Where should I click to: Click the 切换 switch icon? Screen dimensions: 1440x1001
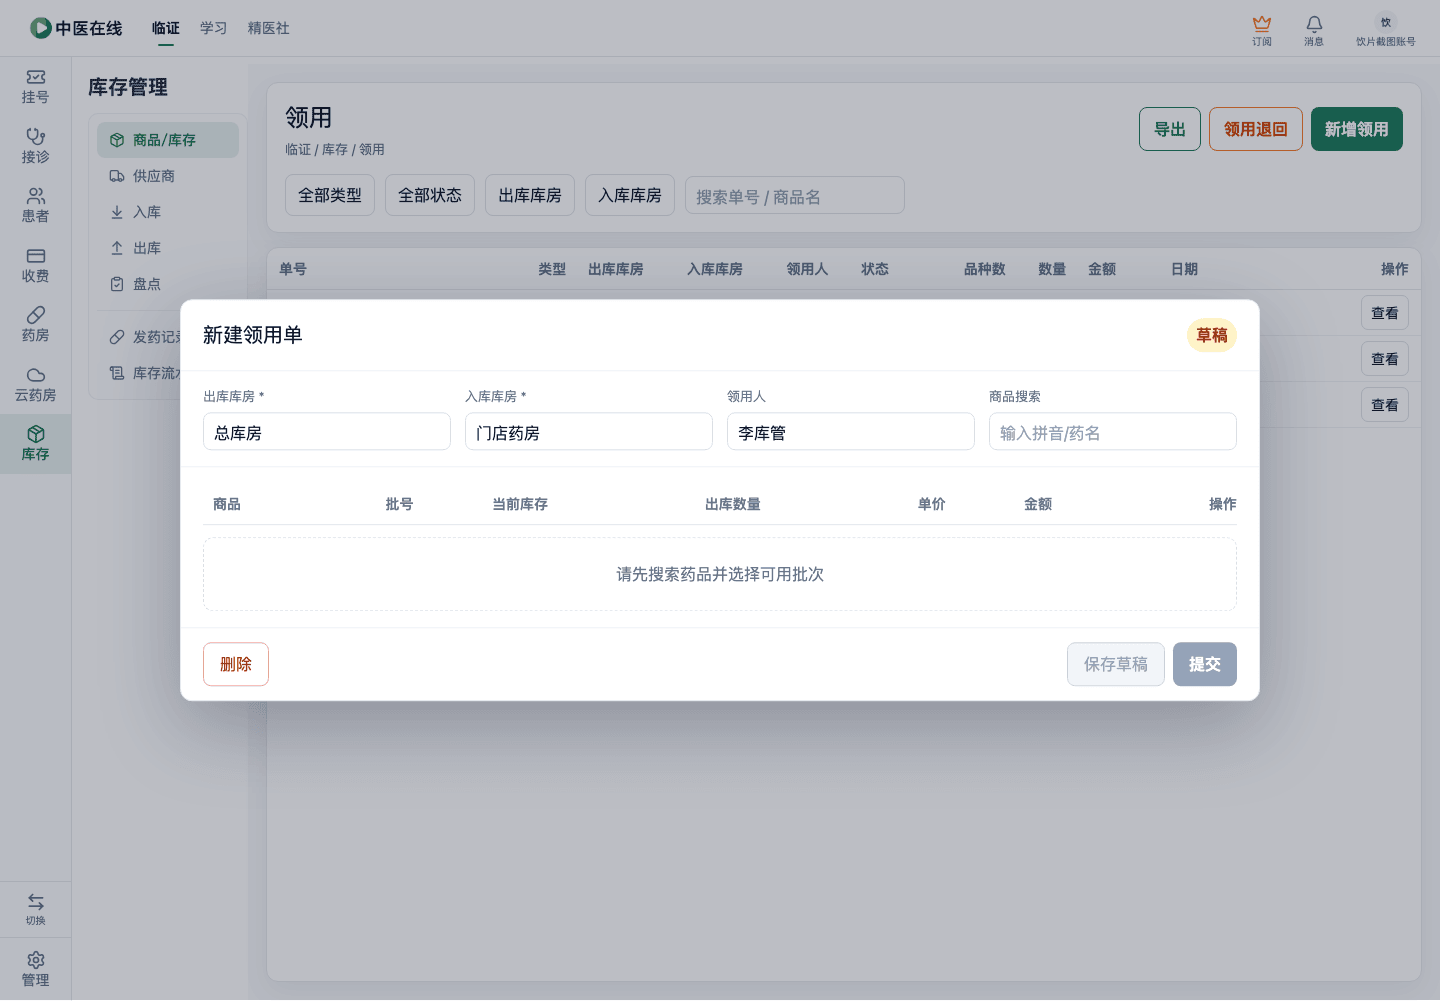[36, 902]
